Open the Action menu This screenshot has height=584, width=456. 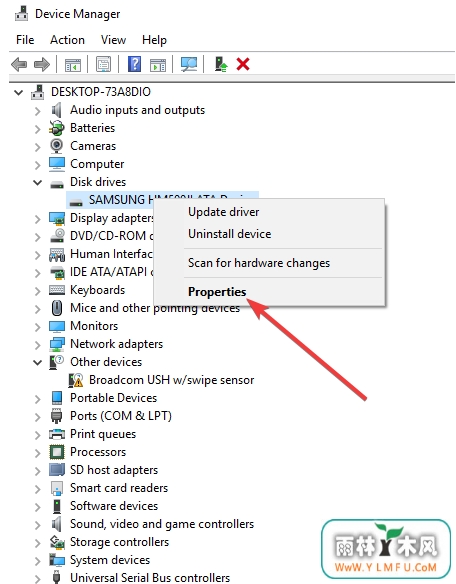click(67, 40)
